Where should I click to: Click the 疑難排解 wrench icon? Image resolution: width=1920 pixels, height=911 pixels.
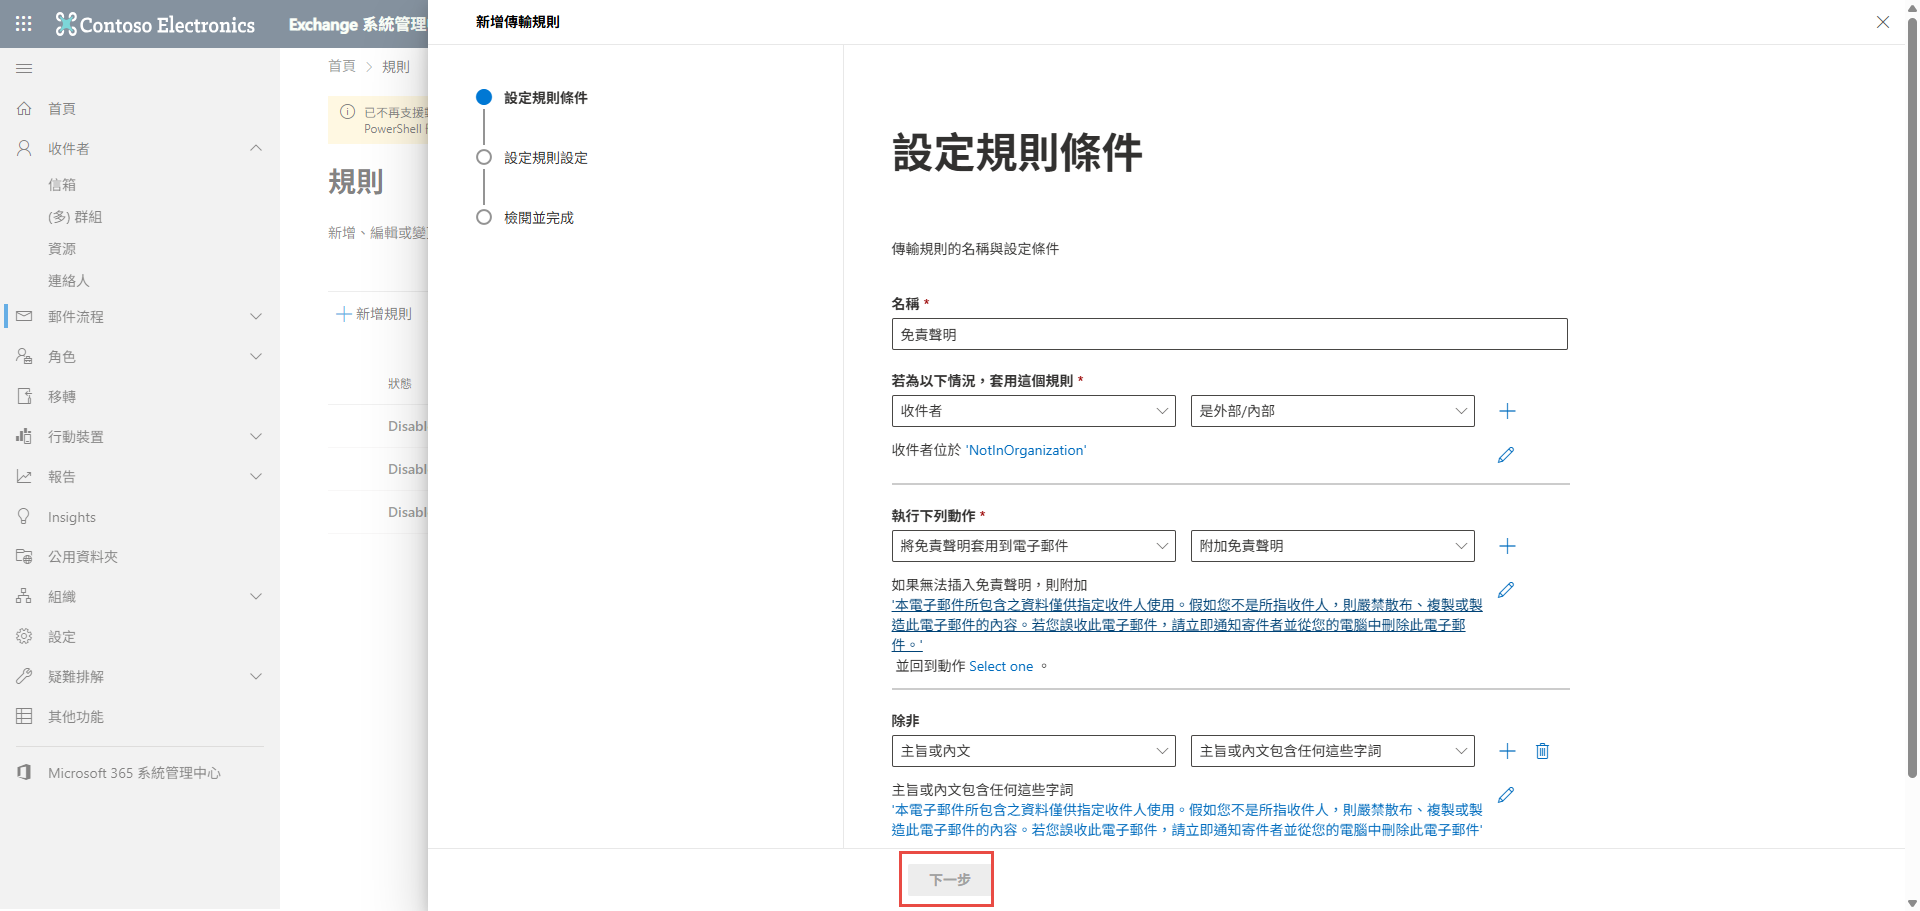pos(24,676)
